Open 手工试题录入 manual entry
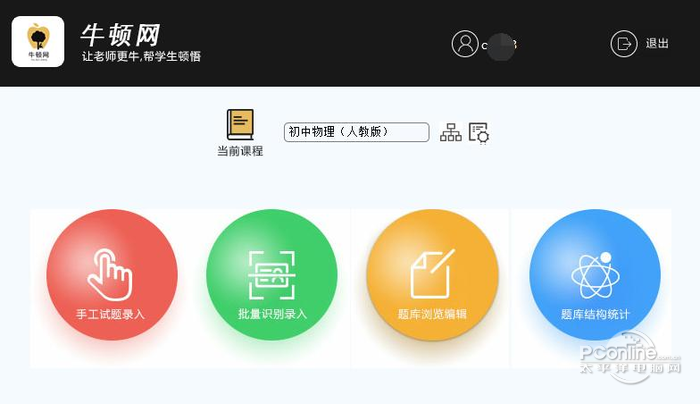 111,314
